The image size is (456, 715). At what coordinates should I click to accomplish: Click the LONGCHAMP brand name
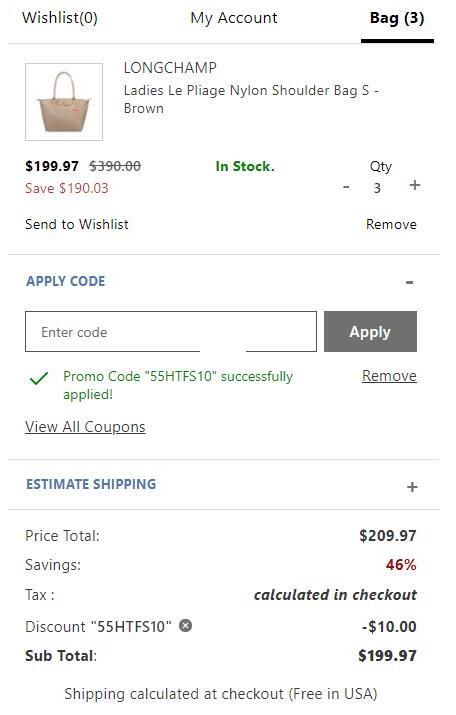click(x=170, y=68)
